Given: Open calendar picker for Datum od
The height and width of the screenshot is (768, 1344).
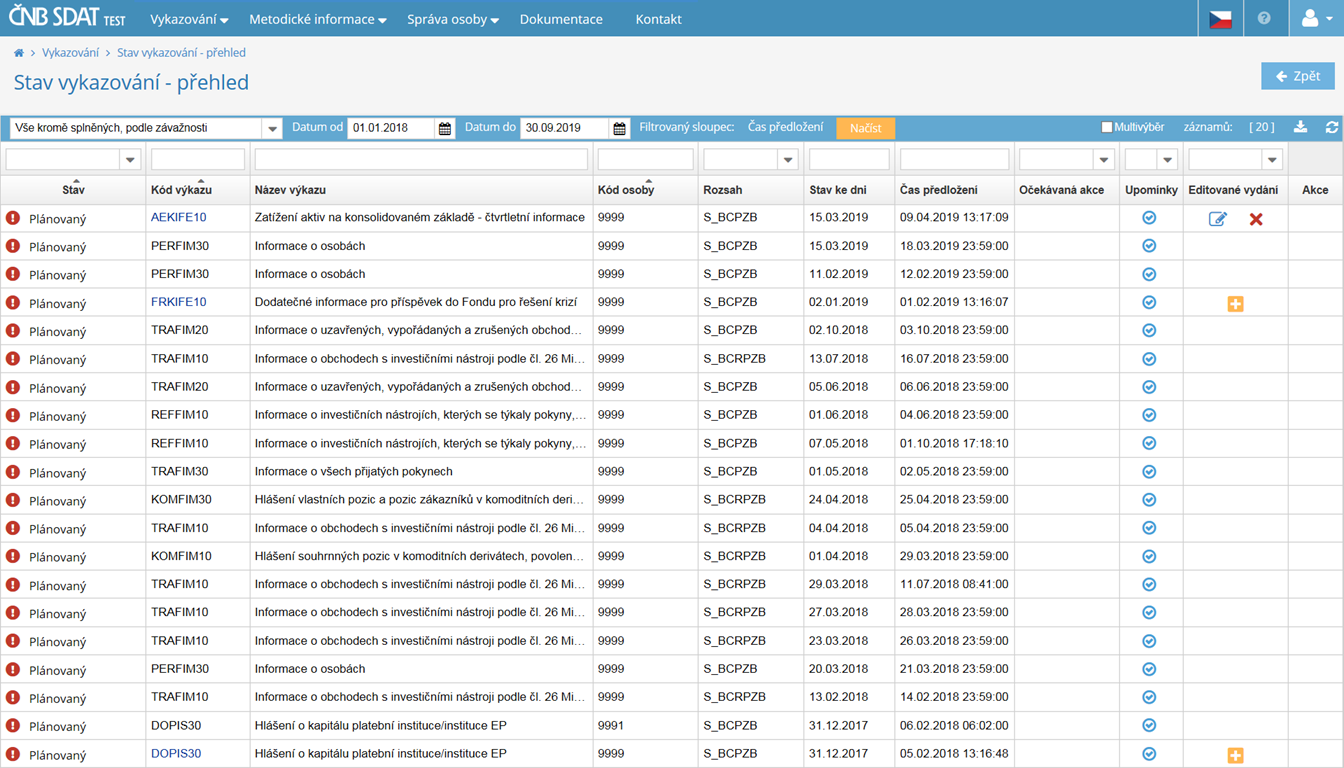Looking at the screenshot, I should 445,128.
